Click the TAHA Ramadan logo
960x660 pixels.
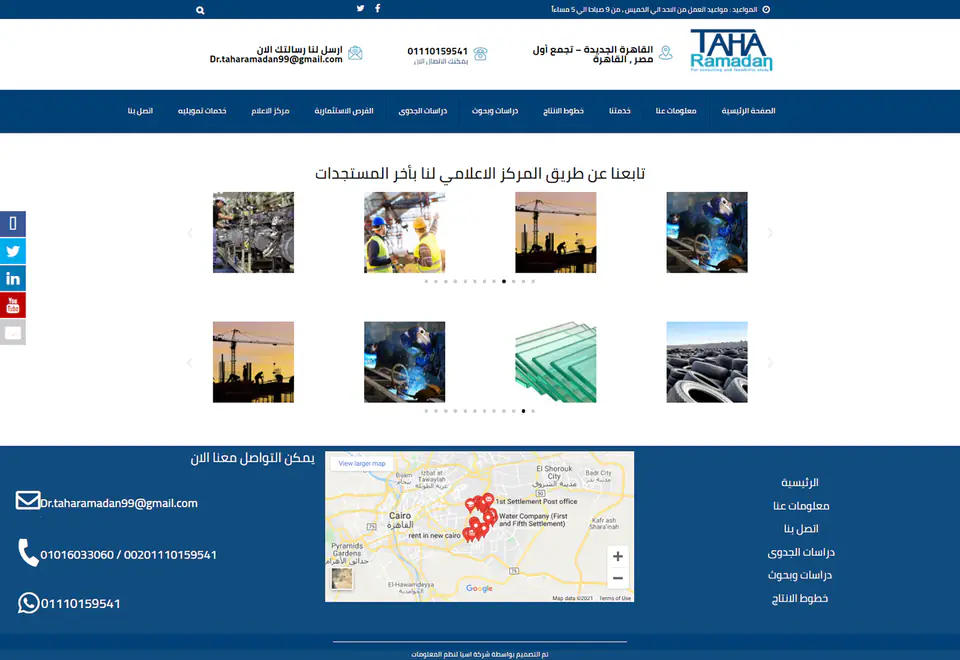(731, 51)
